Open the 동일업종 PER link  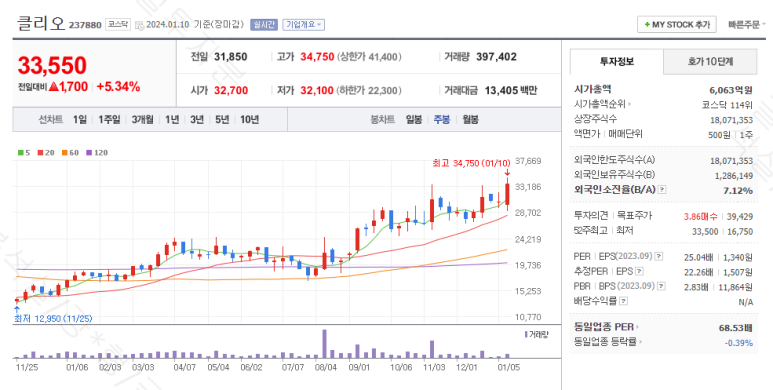606,326
